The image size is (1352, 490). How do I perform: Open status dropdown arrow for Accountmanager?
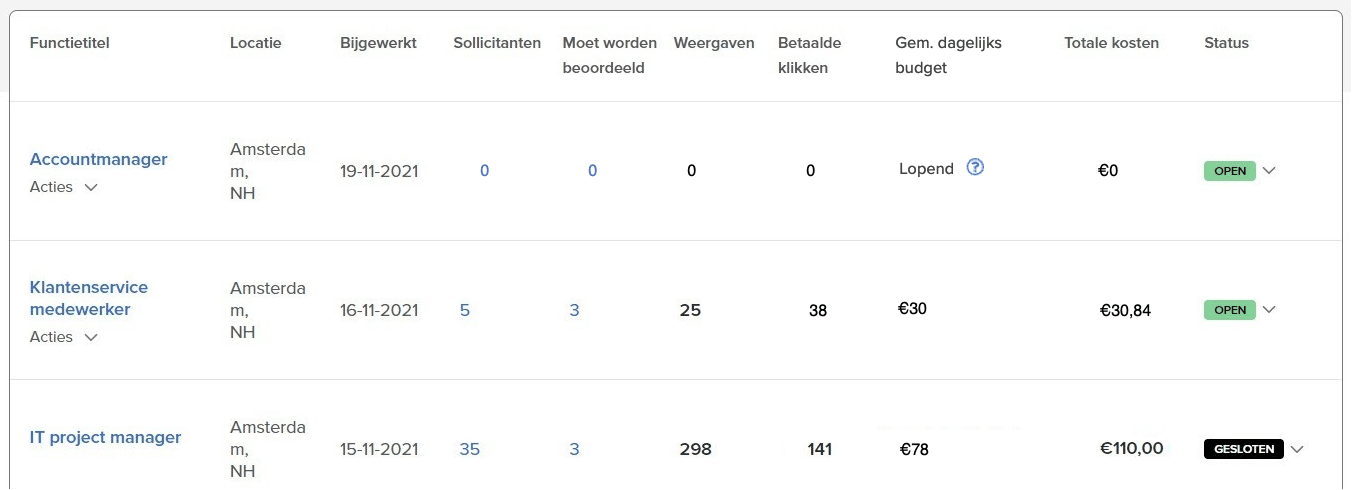(1269, 170)
